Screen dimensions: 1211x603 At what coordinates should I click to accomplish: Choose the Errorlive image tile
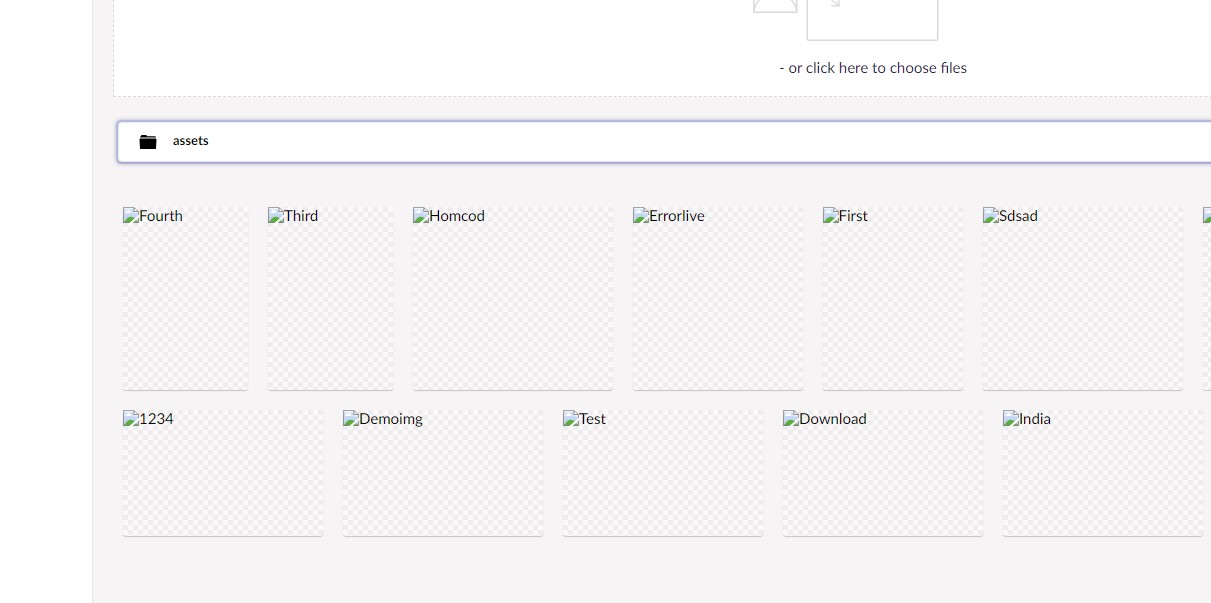pos(717,300)
